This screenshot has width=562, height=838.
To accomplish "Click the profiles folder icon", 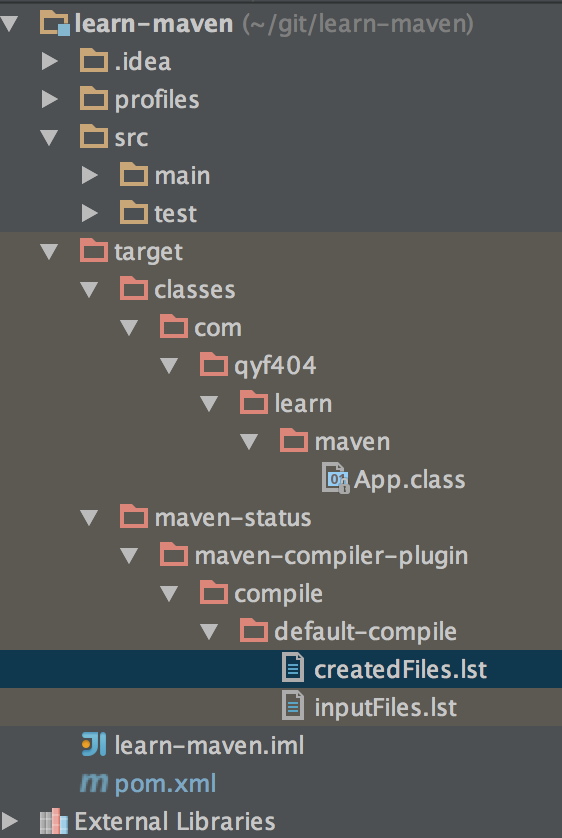I will (94, 98).
